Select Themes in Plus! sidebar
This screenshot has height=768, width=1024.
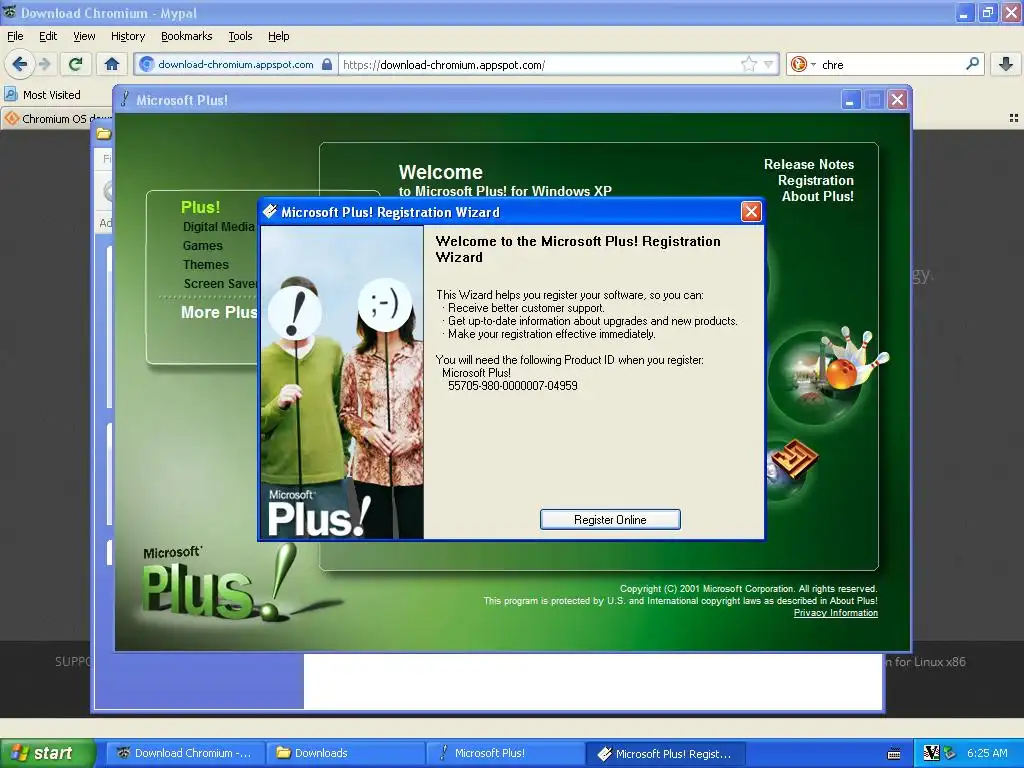[206, 264]
